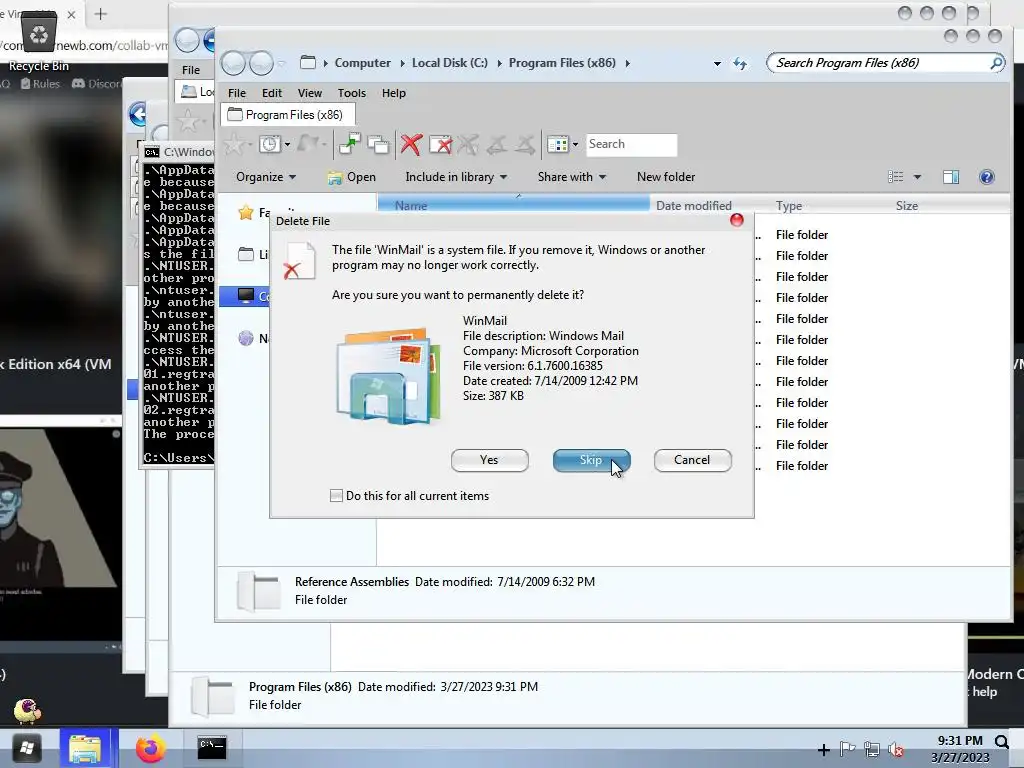Click the clock history dropdown arrow
1024x768 pixels.
pyautogui.click(x=287, y=144)
